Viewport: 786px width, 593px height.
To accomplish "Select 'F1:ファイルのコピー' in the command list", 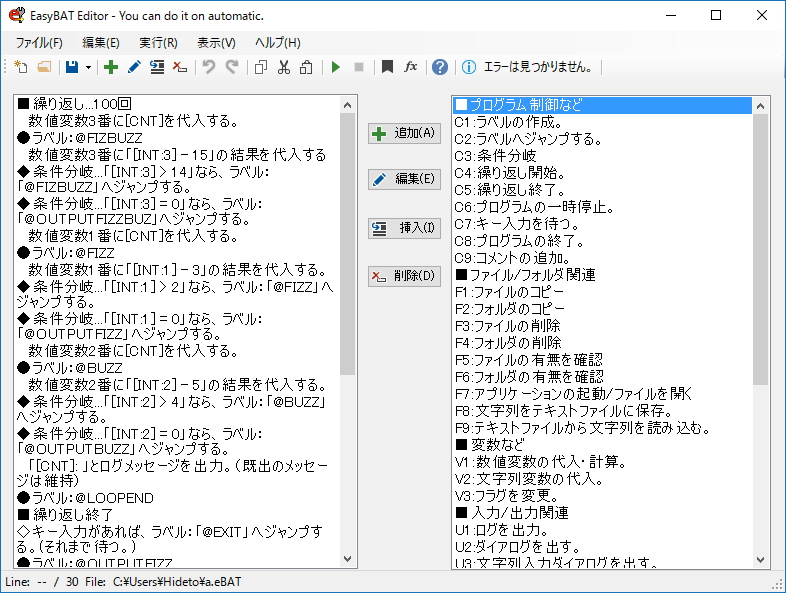I will (x=509, y=291).
